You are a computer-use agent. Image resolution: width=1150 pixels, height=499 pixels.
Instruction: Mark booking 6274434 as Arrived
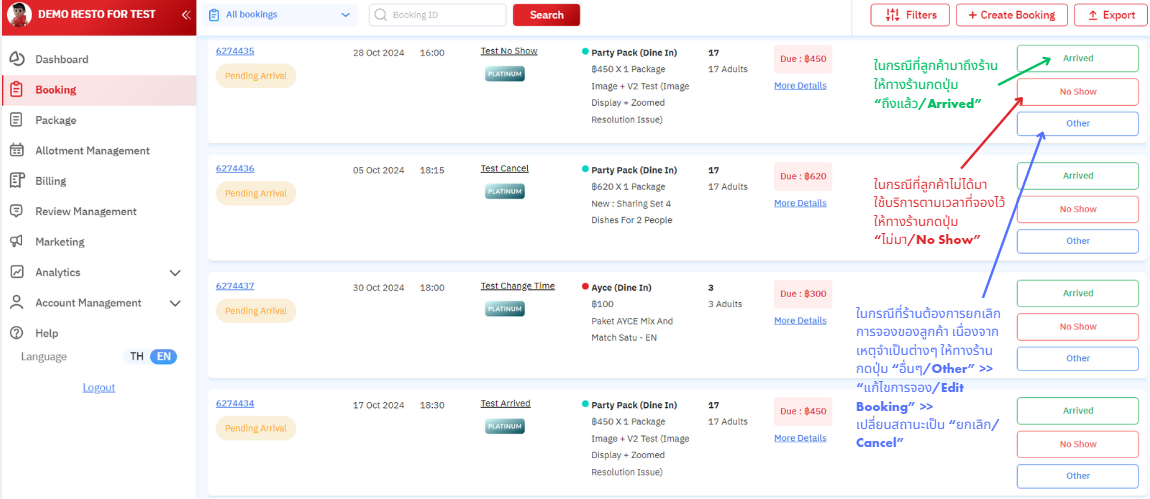1077,410
